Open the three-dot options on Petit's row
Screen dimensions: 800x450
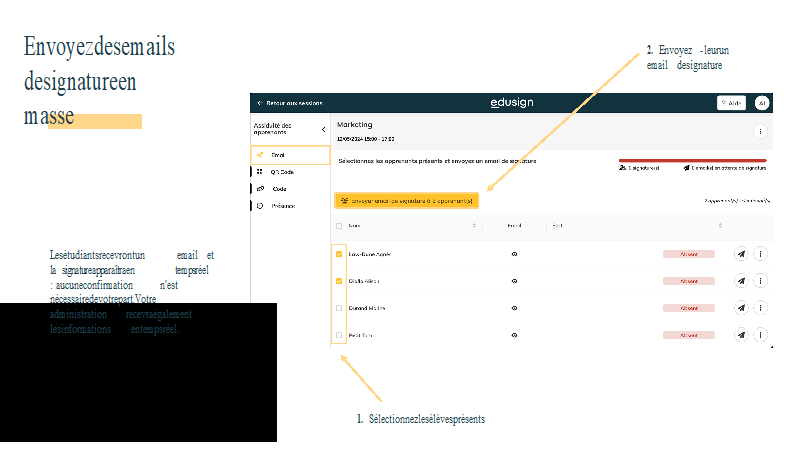[x=760, y=335]
